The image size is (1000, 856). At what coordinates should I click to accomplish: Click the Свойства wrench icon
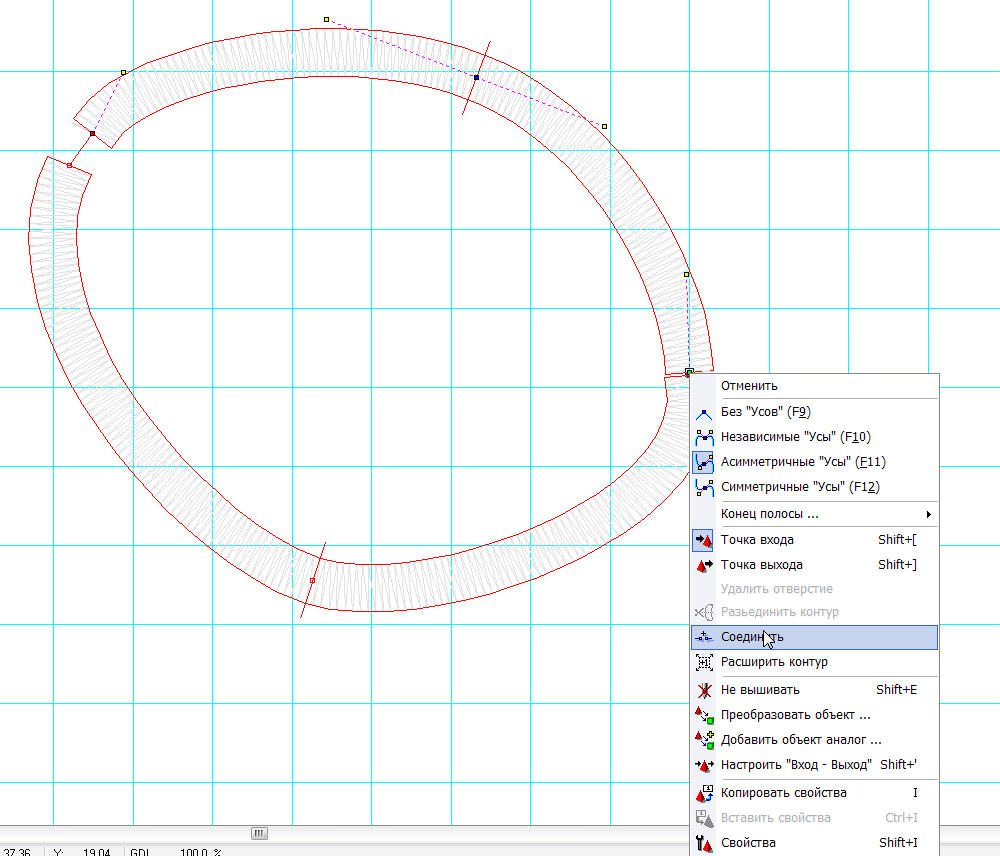pos(704,843)
